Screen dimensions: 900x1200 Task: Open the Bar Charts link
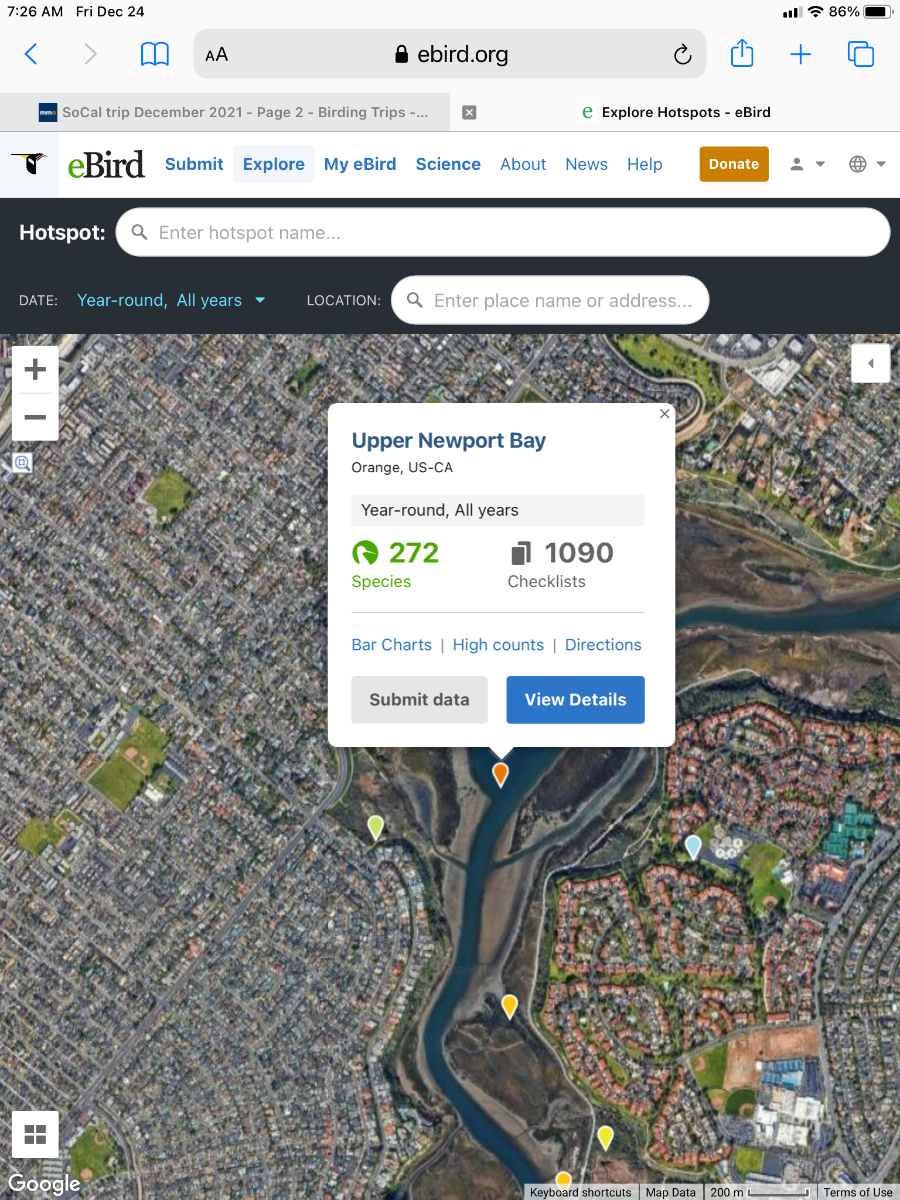391,645
